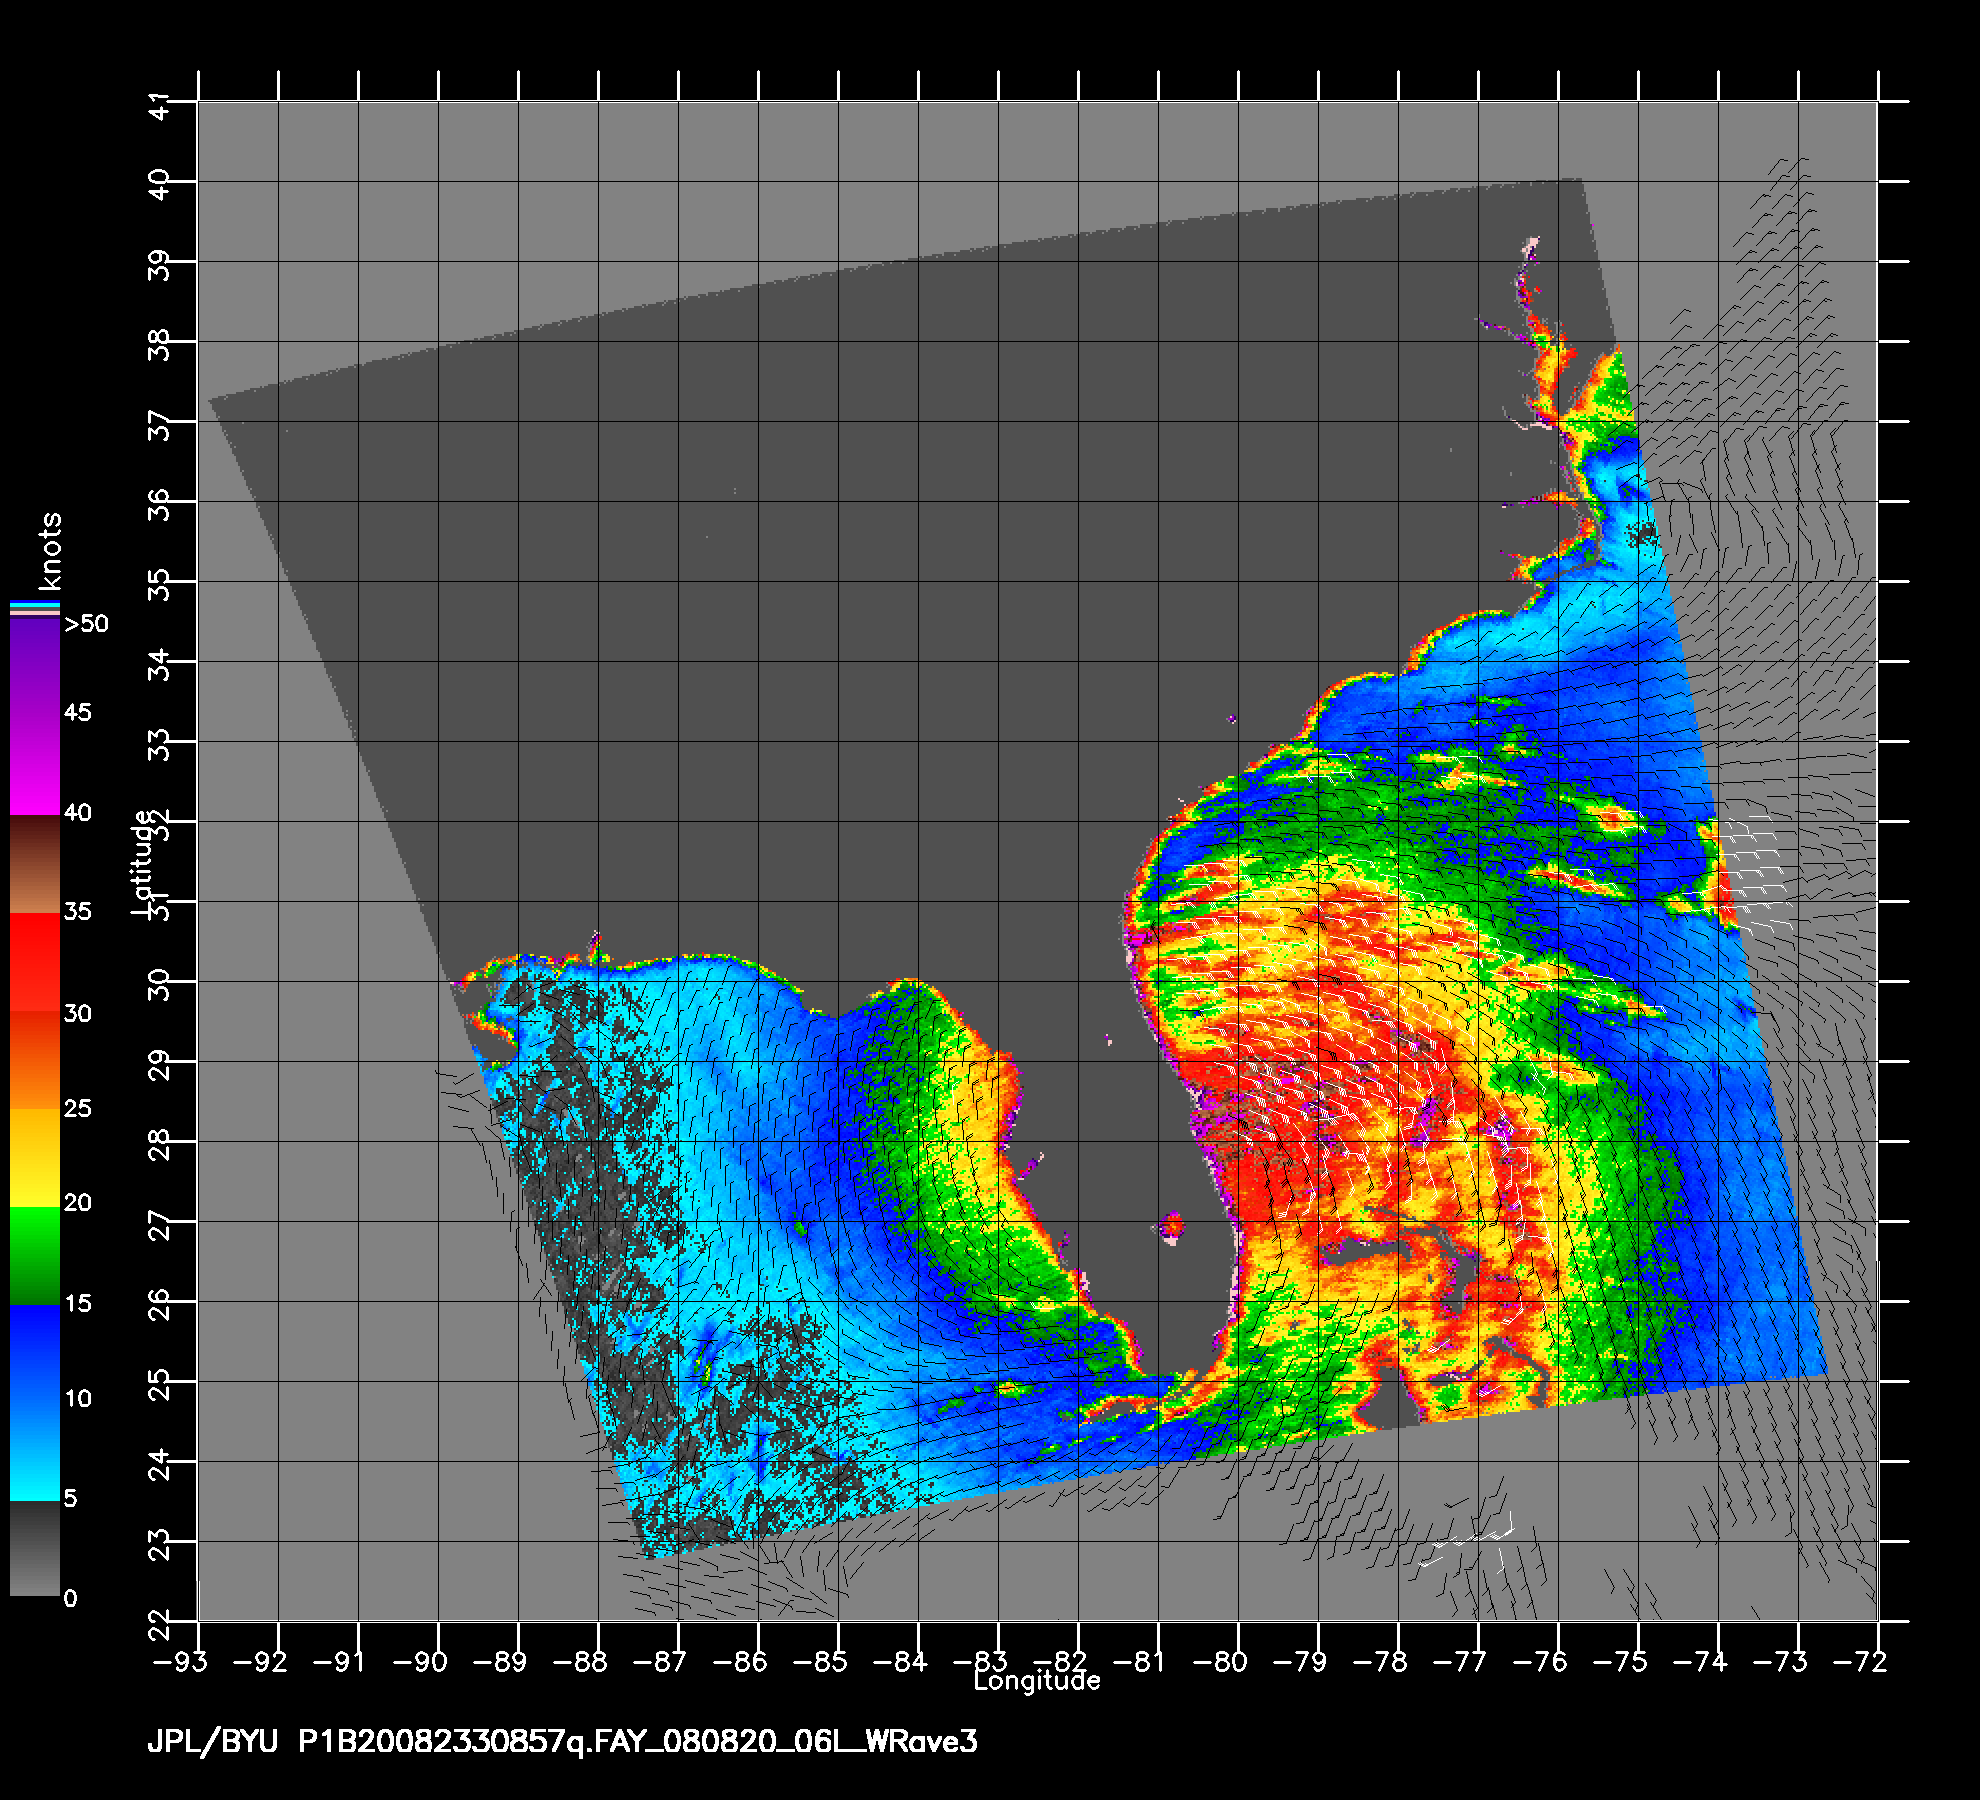
Task: Click the 'knots' unit label
Action: click(49, 551)
